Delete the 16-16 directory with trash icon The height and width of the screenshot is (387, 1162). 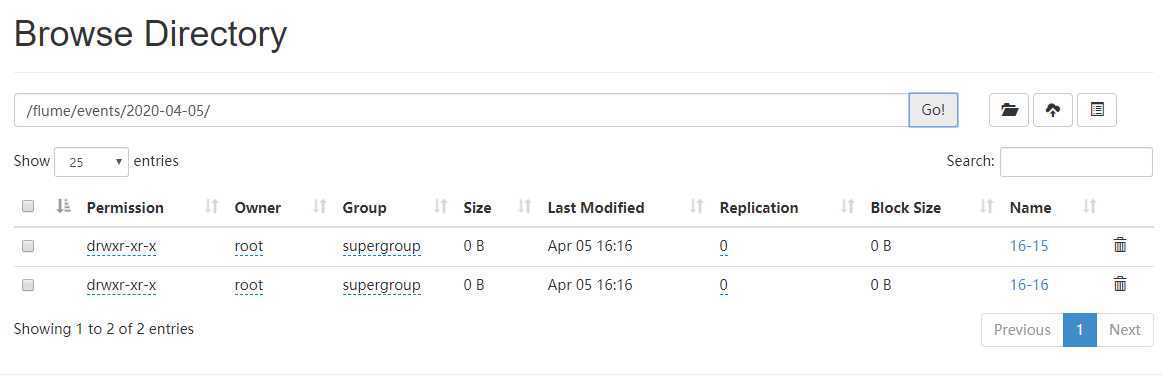(1120, 285)
